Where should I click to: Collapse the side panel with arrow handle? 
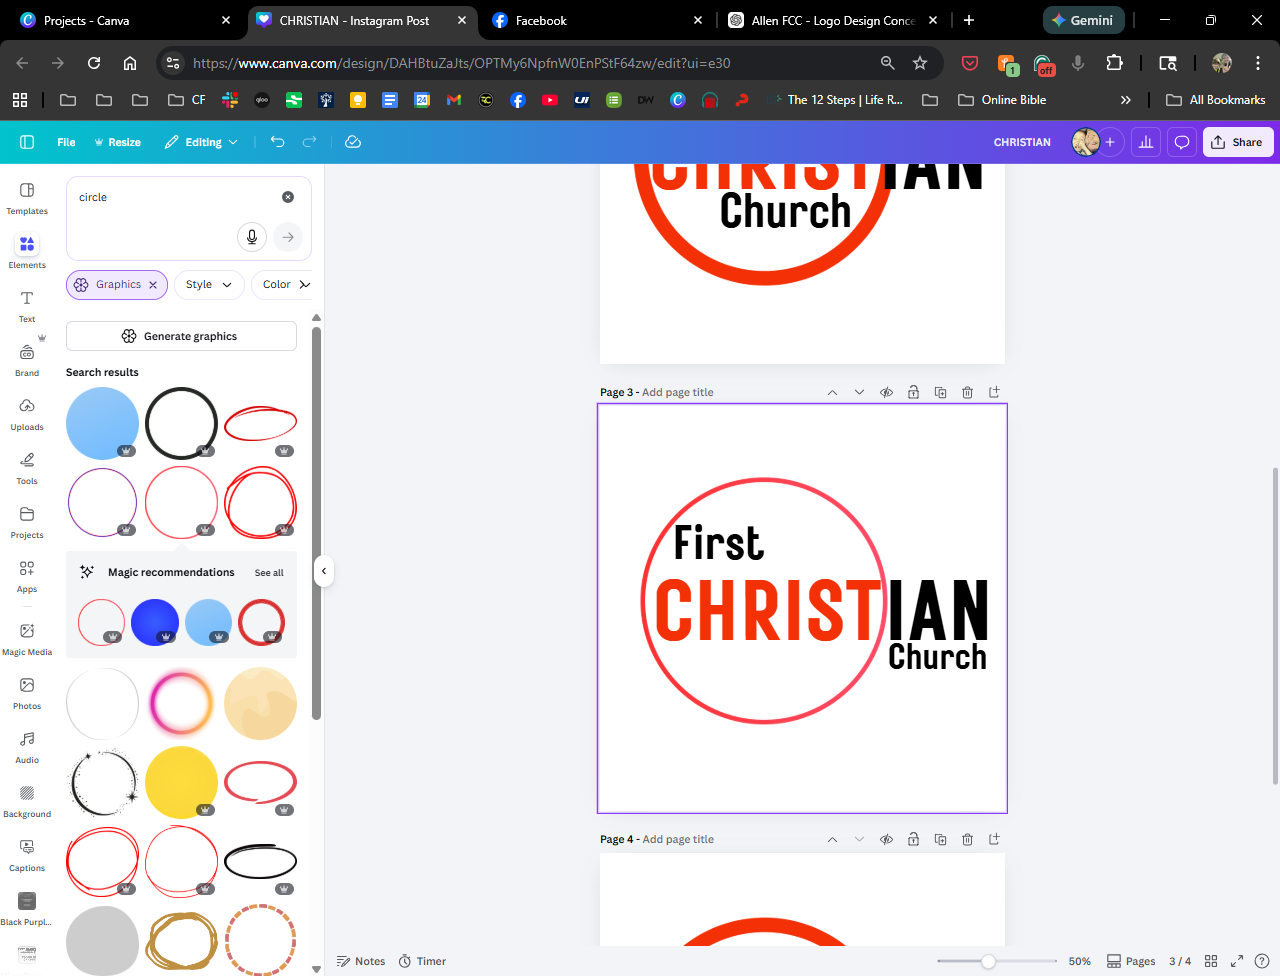(x=324, y=571)
